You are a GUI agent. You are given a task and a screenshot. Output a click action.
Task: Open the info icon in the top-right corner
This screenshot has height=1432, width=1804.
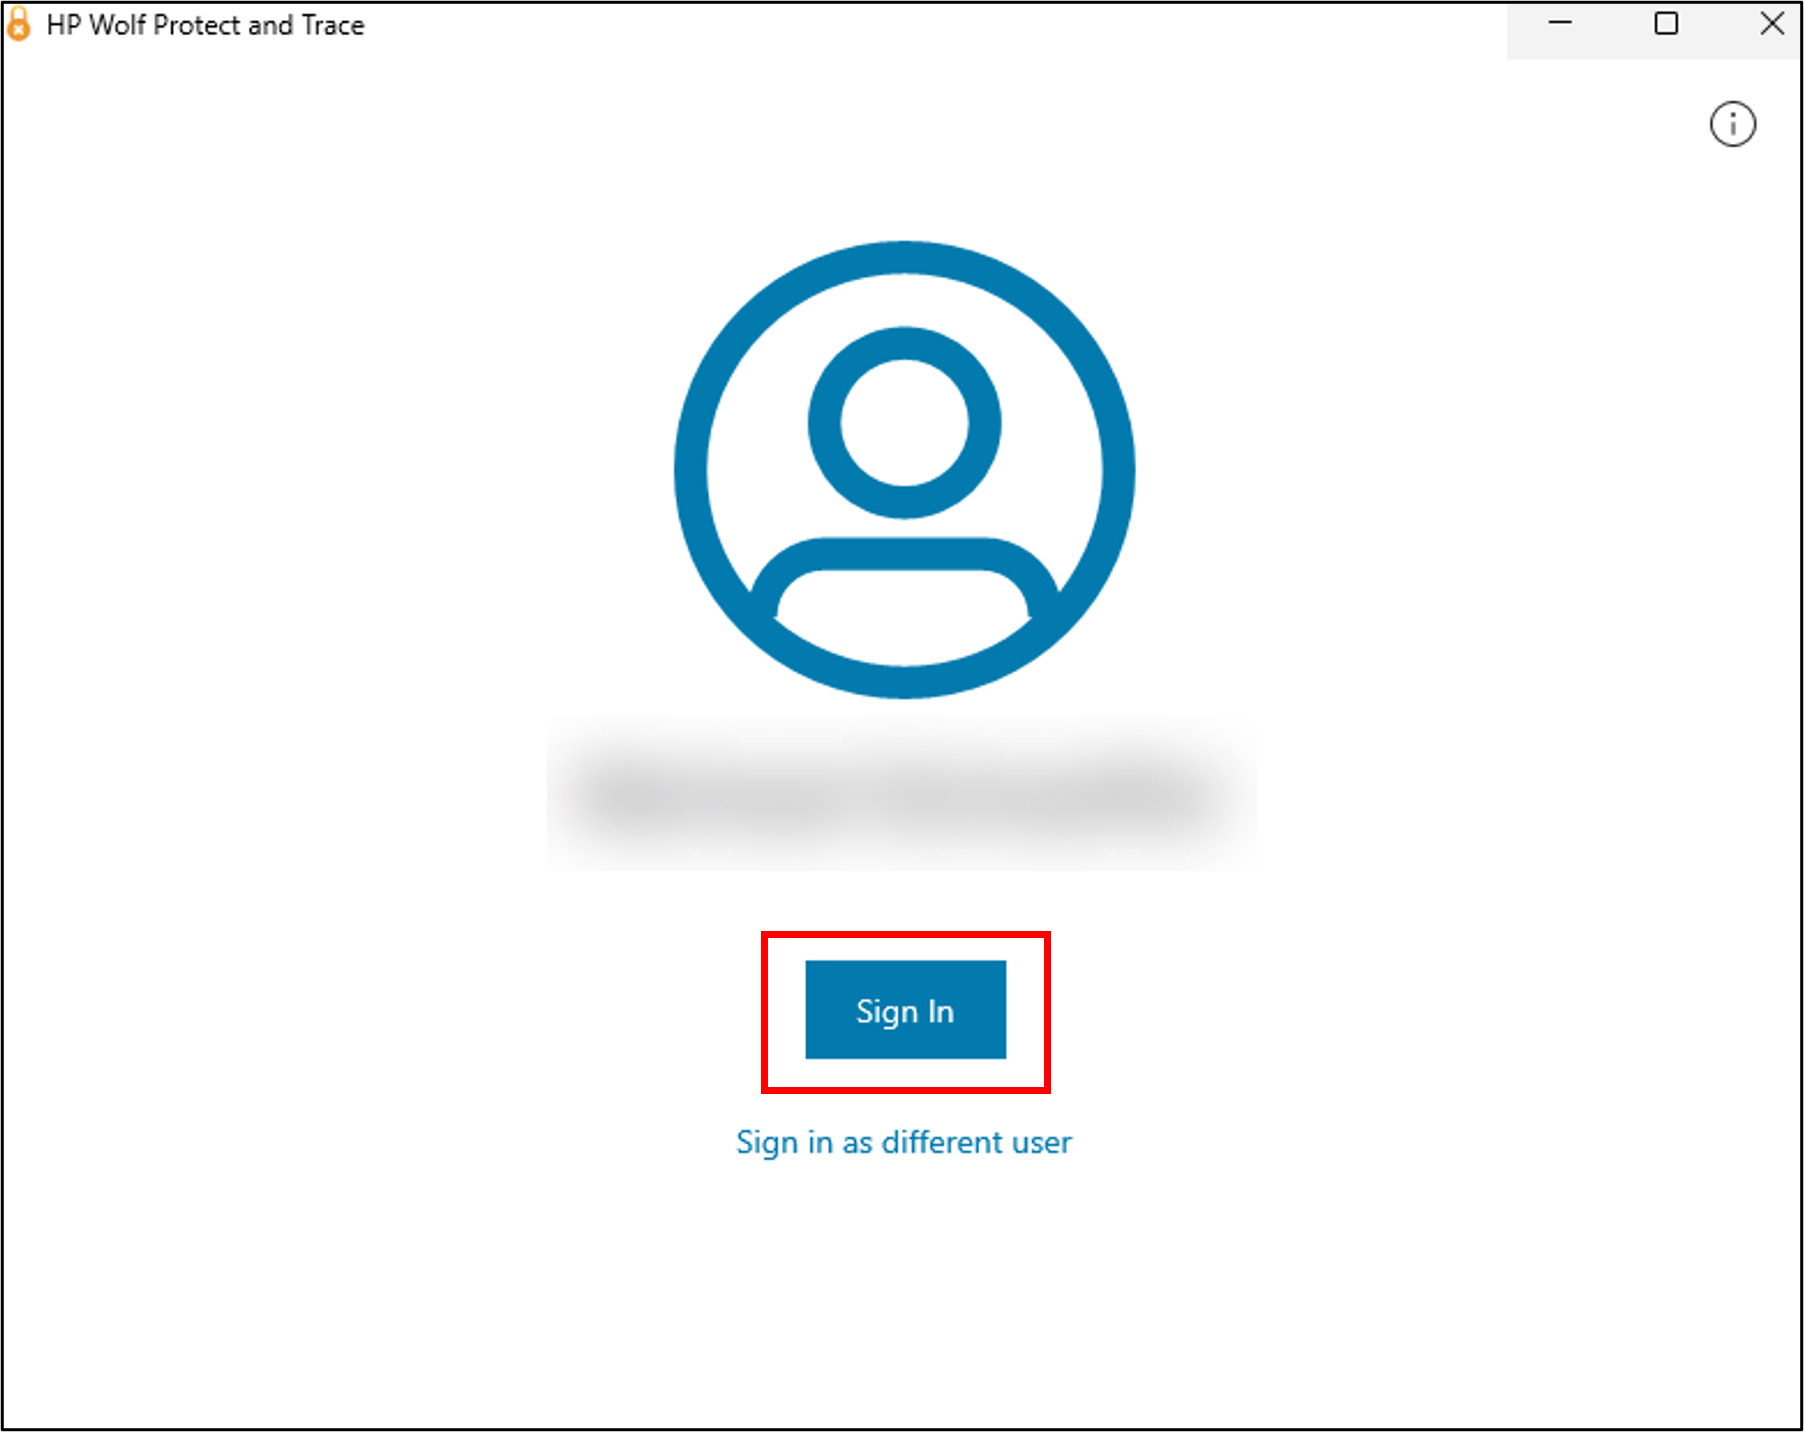1732,124
